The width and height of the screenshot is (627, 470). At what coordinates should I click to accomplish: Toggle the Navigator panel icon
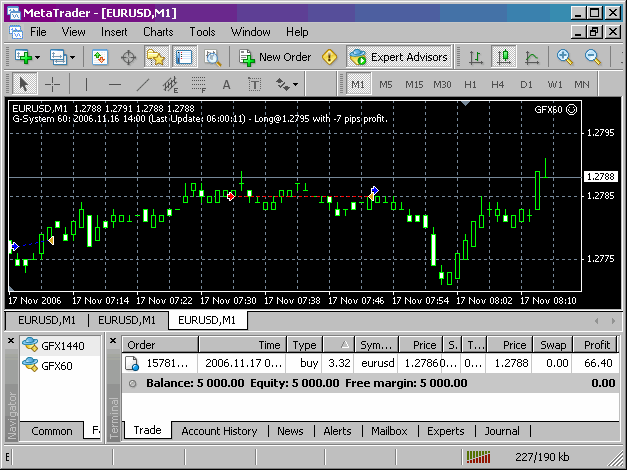pos(156,57)
